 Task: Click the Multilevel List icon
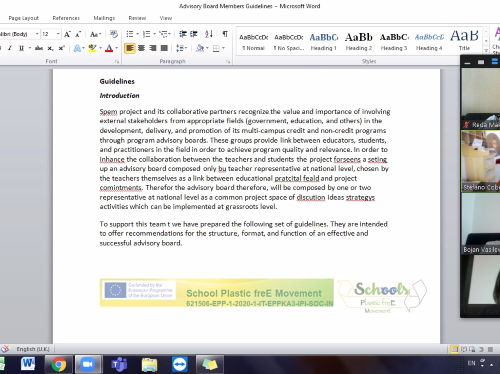(163, 34)
